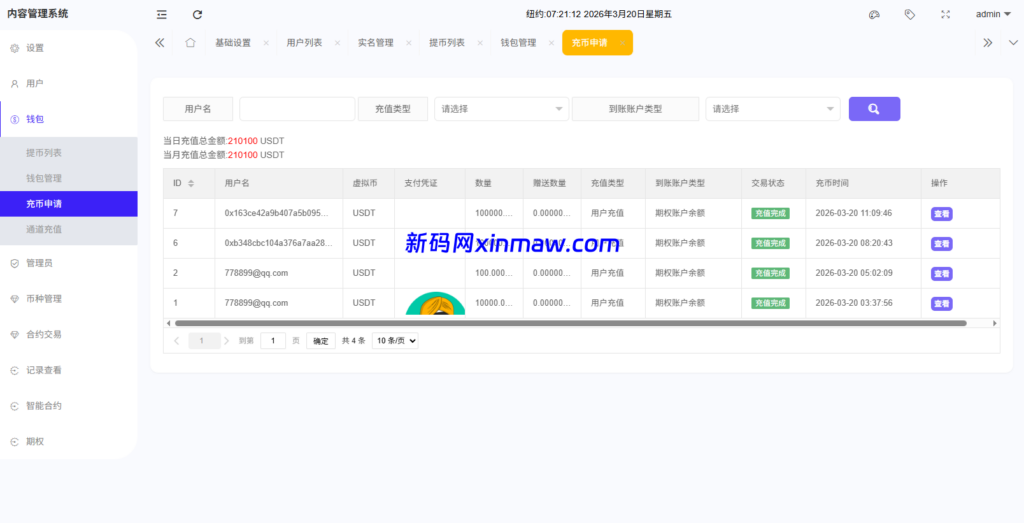Click the 设置 gear icon
The height and width of the screenshot is (523, 1024).
(14, 48)
